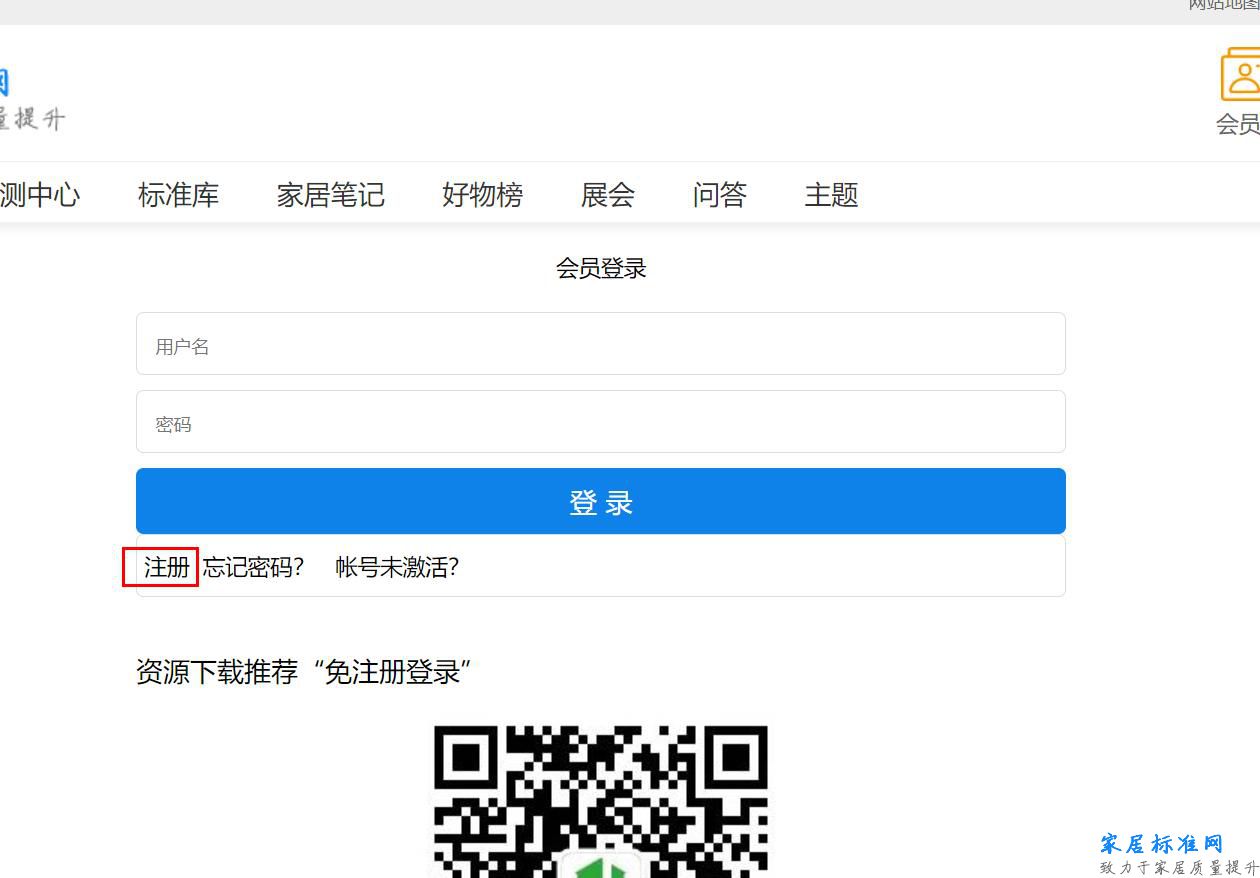Select 展会 in the navigation bar

click(607, 194)
